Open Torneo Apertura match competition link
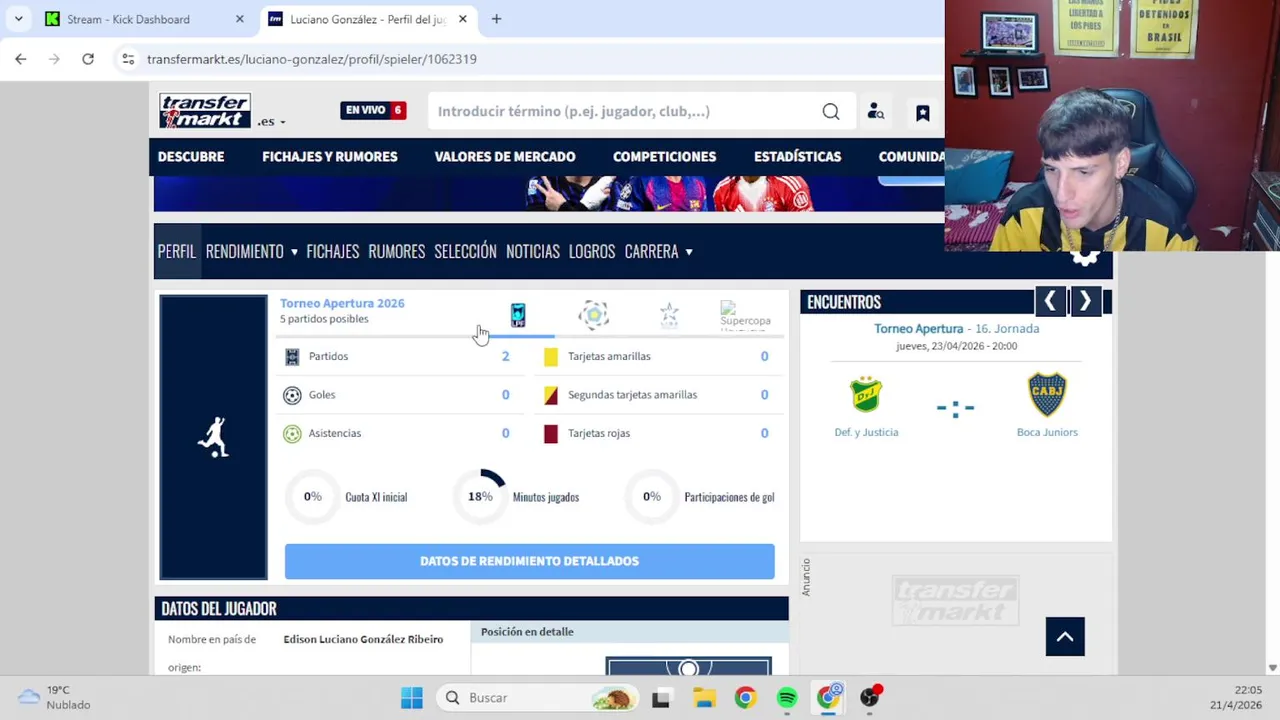1280x720 pixels. click(919, 328)
